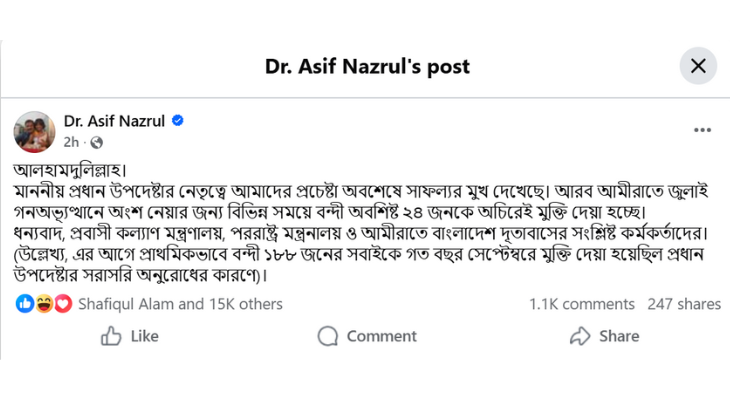
Task: View Shafiqul Alam and 15K others reactions
Action: (180, 304)
